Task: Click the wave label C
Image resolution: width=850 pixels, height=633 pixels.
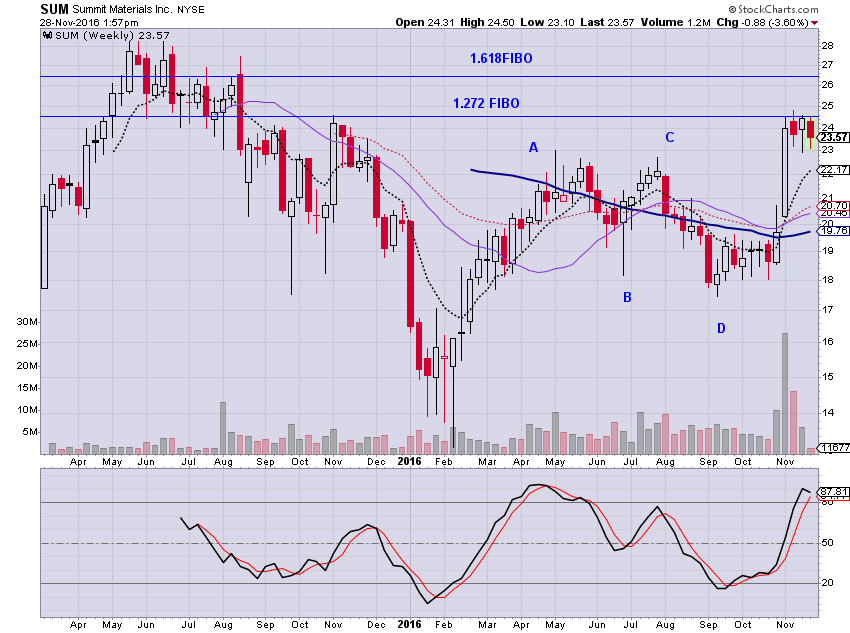Action: (x=669, y=138)
